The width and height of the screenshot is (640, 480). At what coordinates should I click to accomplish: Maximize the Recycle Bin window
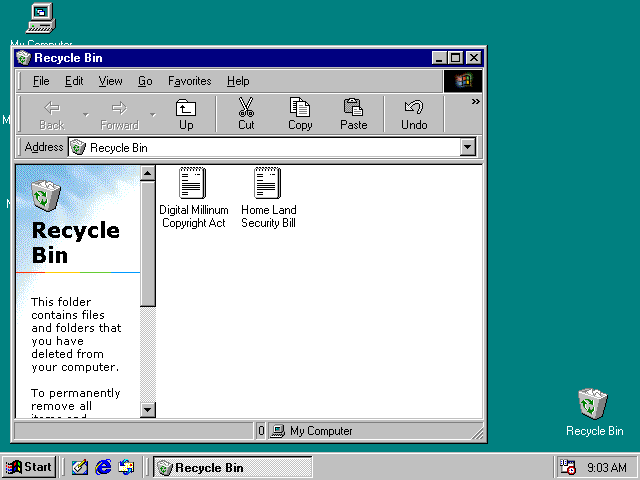pos(455,58)
